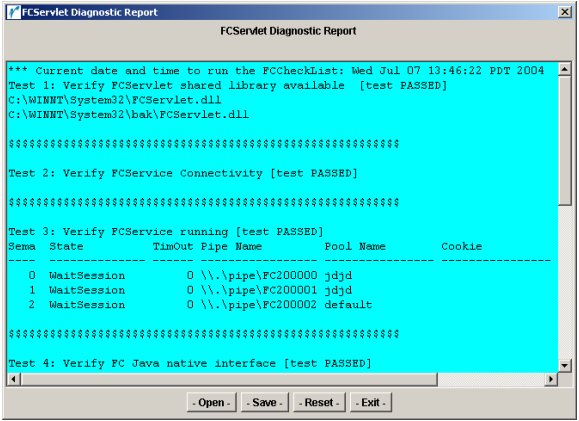Screen dimensions: 579x421
Task: Click the Test 1 shared library line
Action: [228, 86]
